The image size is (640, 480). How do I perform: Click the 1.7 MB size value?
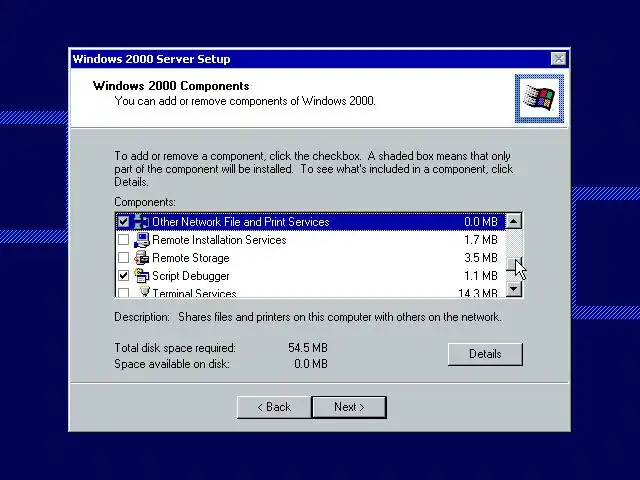[481, 240]
